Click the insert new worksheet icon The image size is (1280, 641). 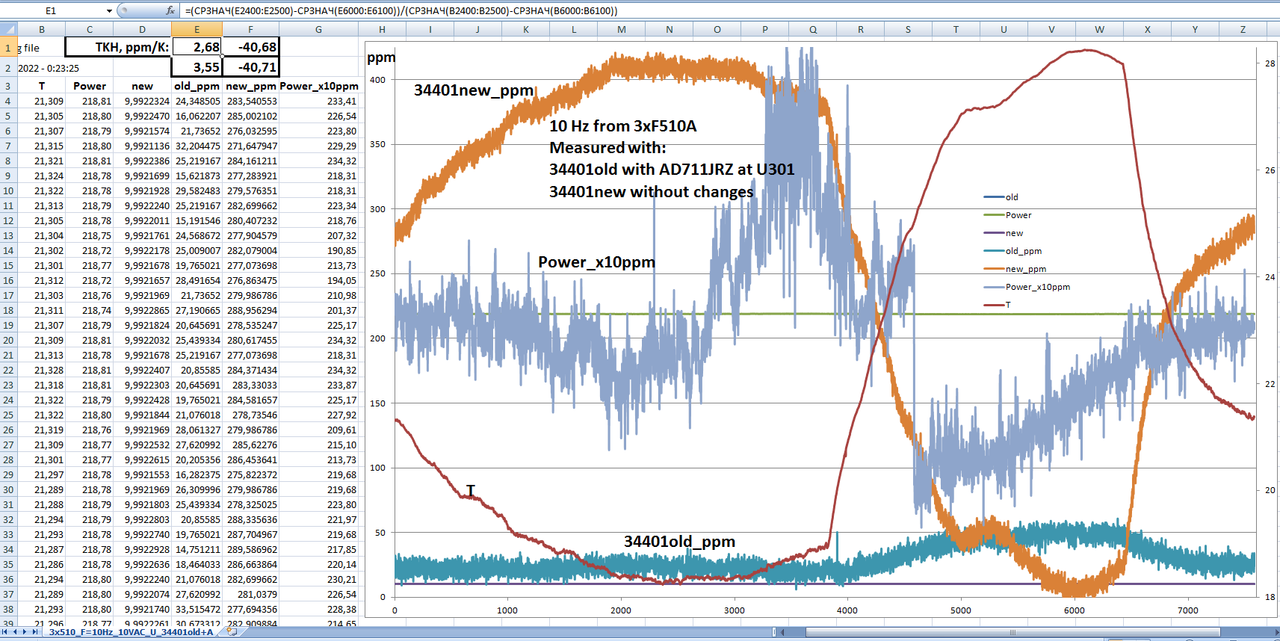click(232, 633)
